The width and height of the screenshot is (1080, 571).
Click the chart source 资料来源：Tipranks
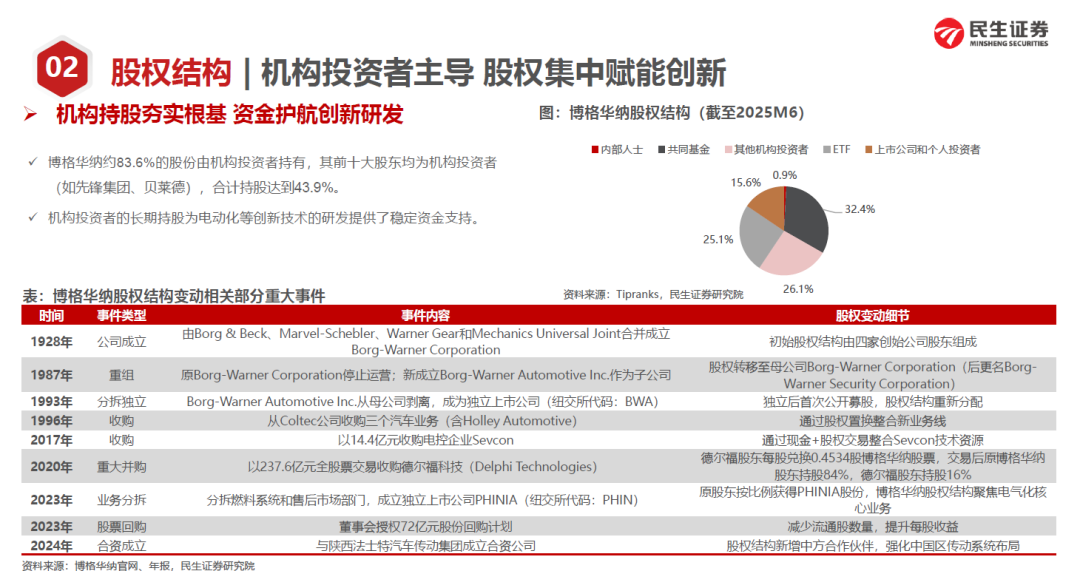pyautogui.click(x=653, y=294)
